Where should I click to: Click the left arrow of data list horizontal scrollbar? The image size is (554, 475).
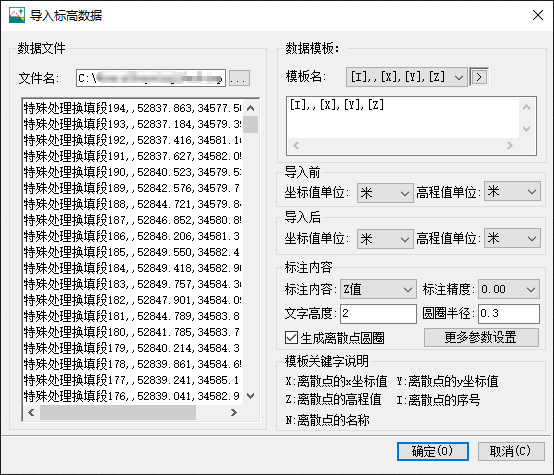(31, 412)
